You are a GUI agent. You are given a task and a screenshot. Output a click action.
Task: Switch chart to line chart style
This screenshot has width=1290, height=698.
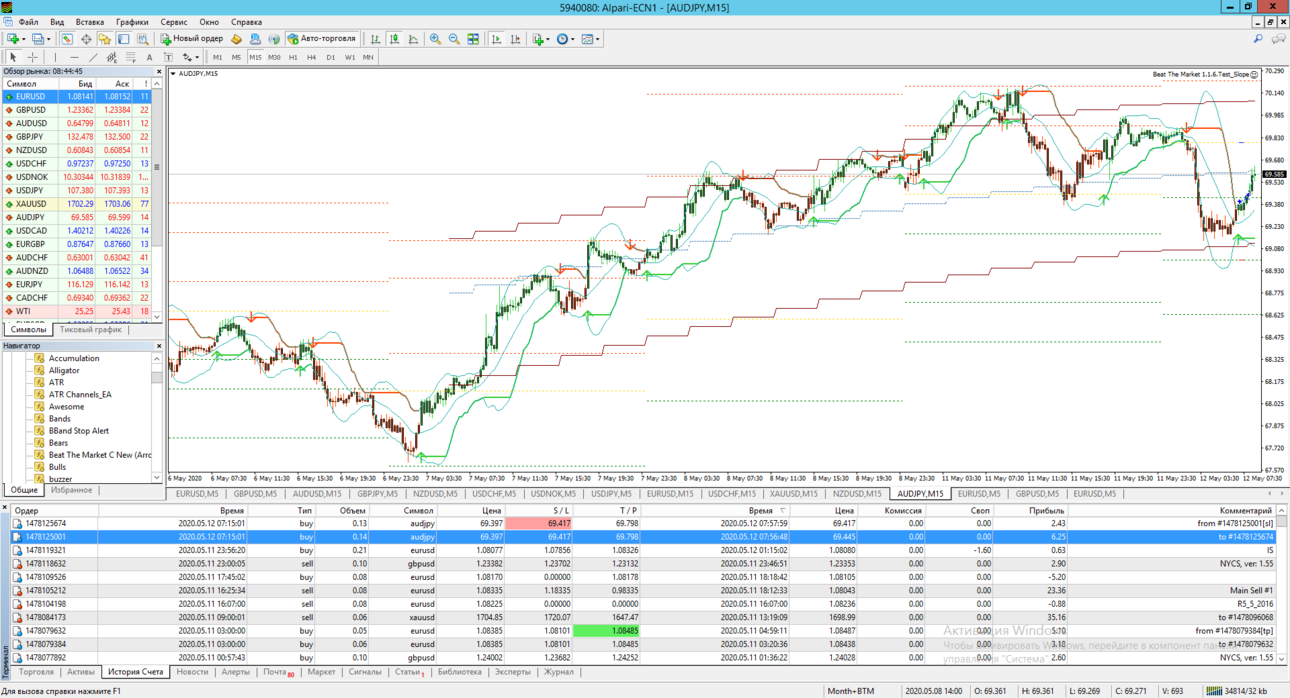(413, 39)
